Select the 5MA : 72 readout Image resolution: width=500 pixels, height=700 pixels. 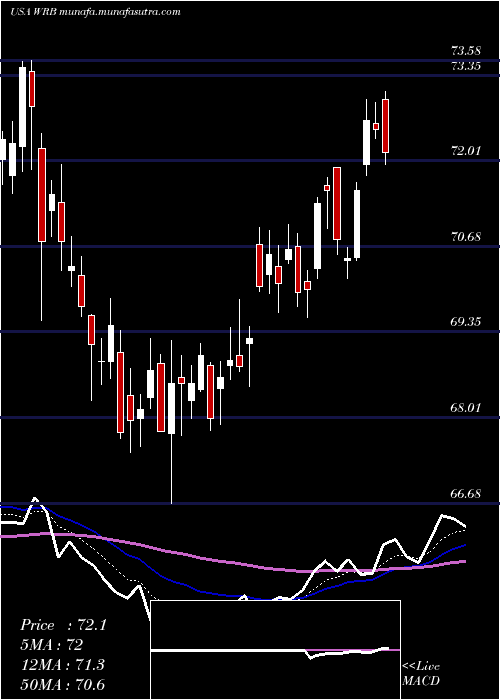tap(51, 645)
